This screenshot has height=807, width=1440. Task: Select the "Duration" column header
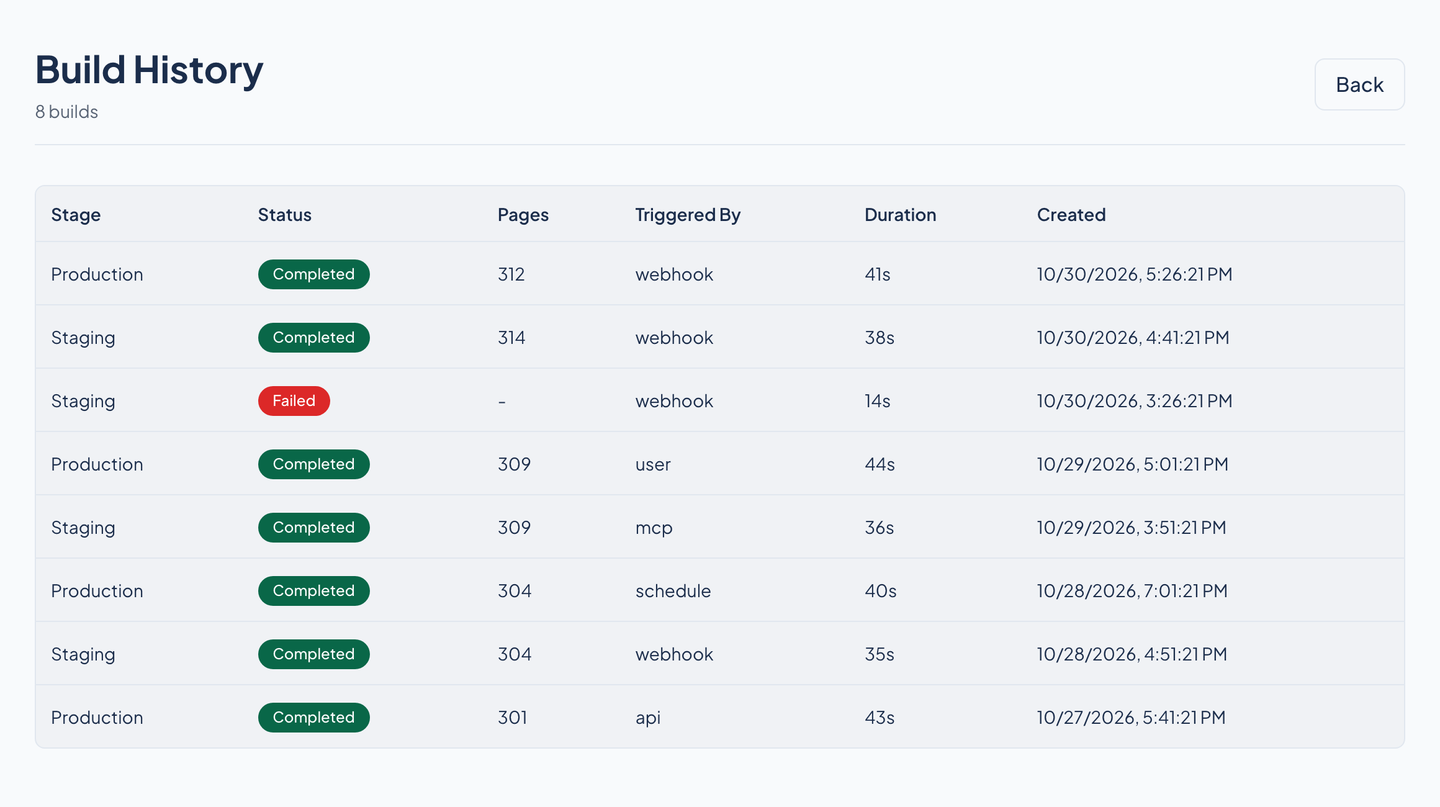(x=901, y=215)
